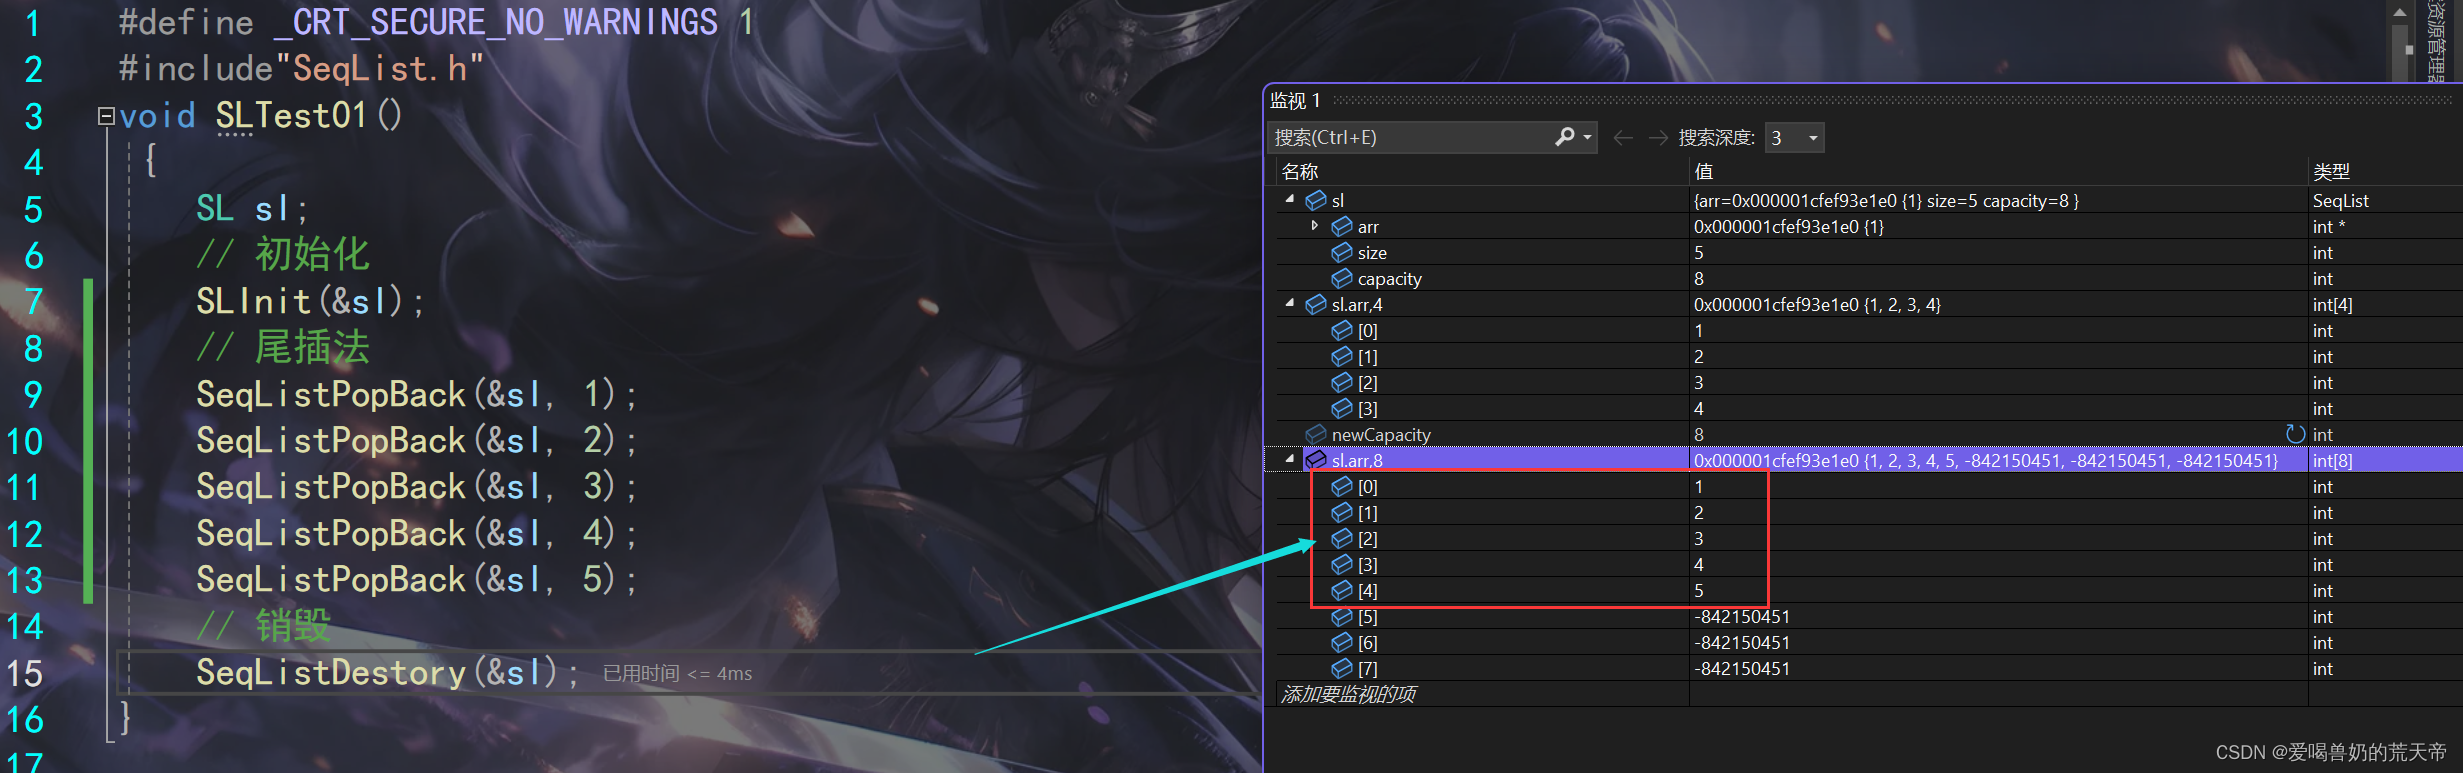Click line SeqListPopBack(&sl, 3)
Image resolution: width=2463 pixels, height=773 pixels.
416,486
